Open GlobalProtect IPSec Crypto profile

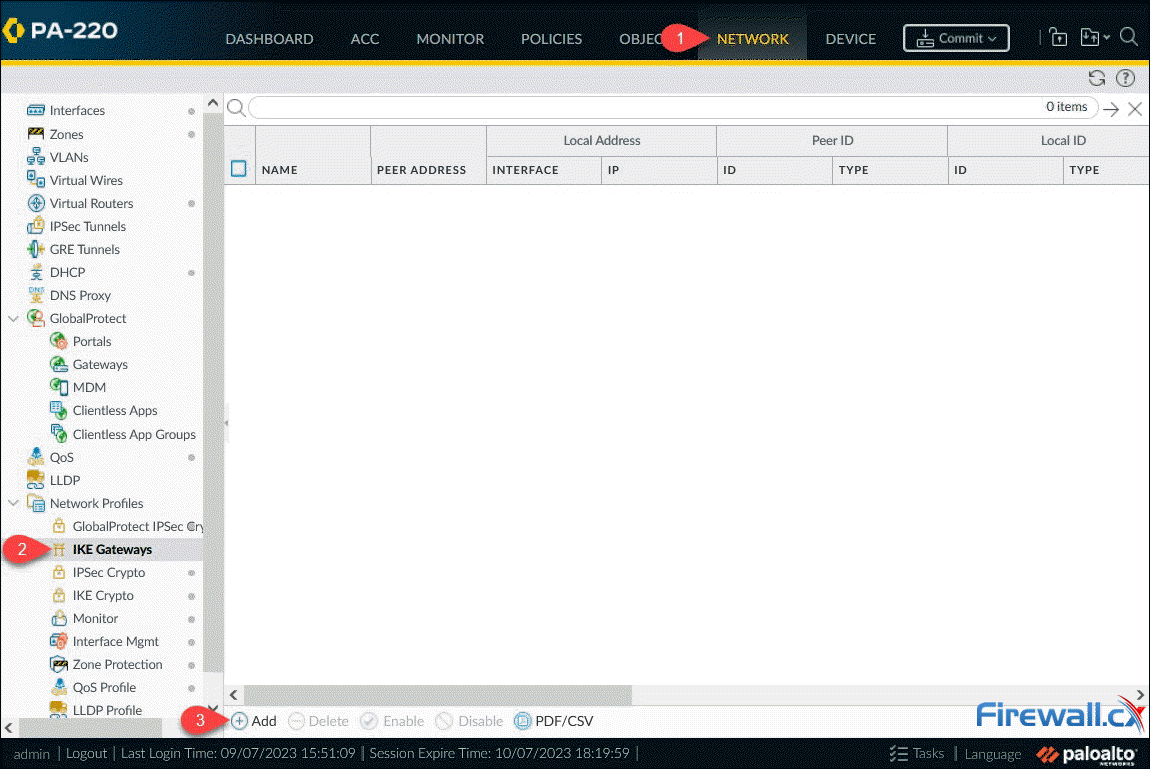pyautogui.click(x=137, y=526)
